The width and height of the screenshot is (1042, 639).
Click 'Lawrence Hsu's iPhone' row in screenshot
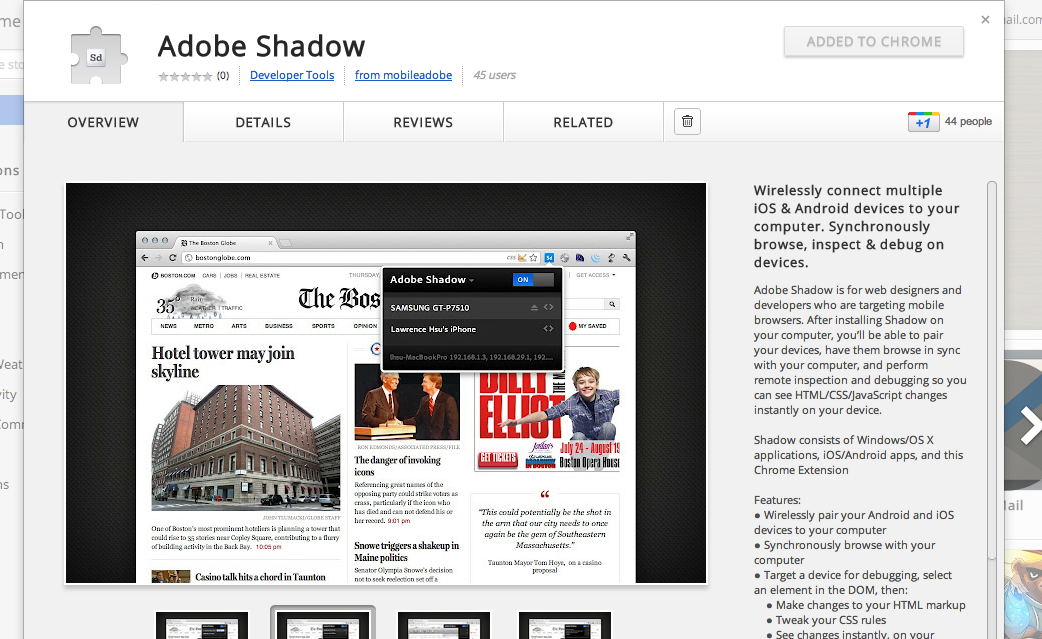point(472,329)
